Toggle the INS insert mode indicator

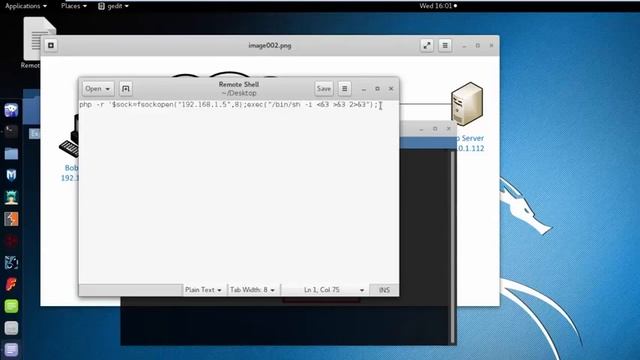(x=384, y=290)
